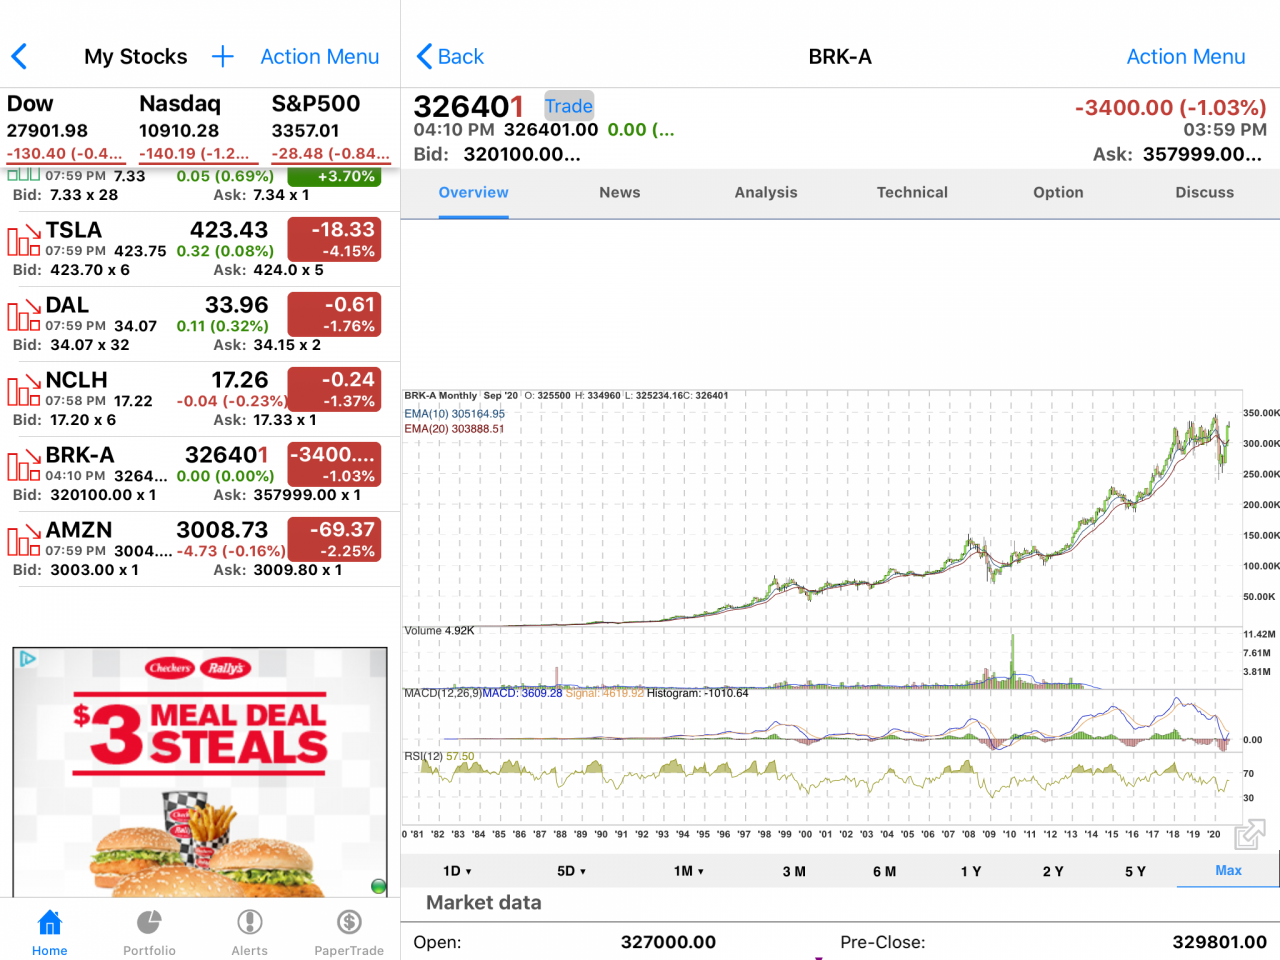Viewport: 1280px width, 960px height.
Task: Tap the EMA(20) indicator label
Action: pyautogui.click(x=454, y=429)
